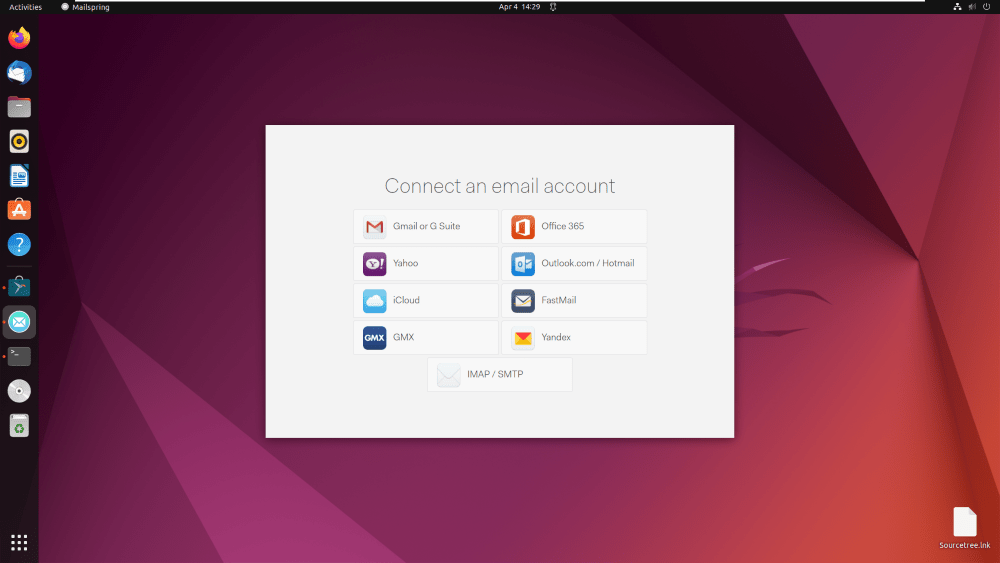Pick GMX email provider
The image size is (1000, 563).
[x=425, y=337]
